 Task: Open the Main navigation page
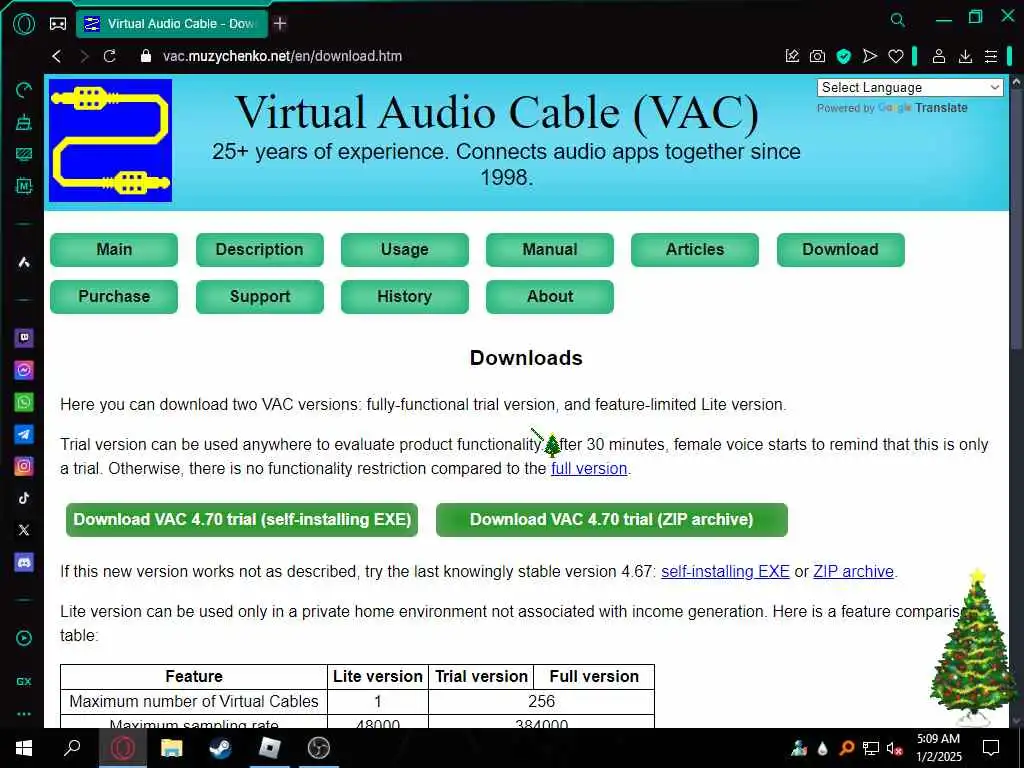tap(114, 249)
